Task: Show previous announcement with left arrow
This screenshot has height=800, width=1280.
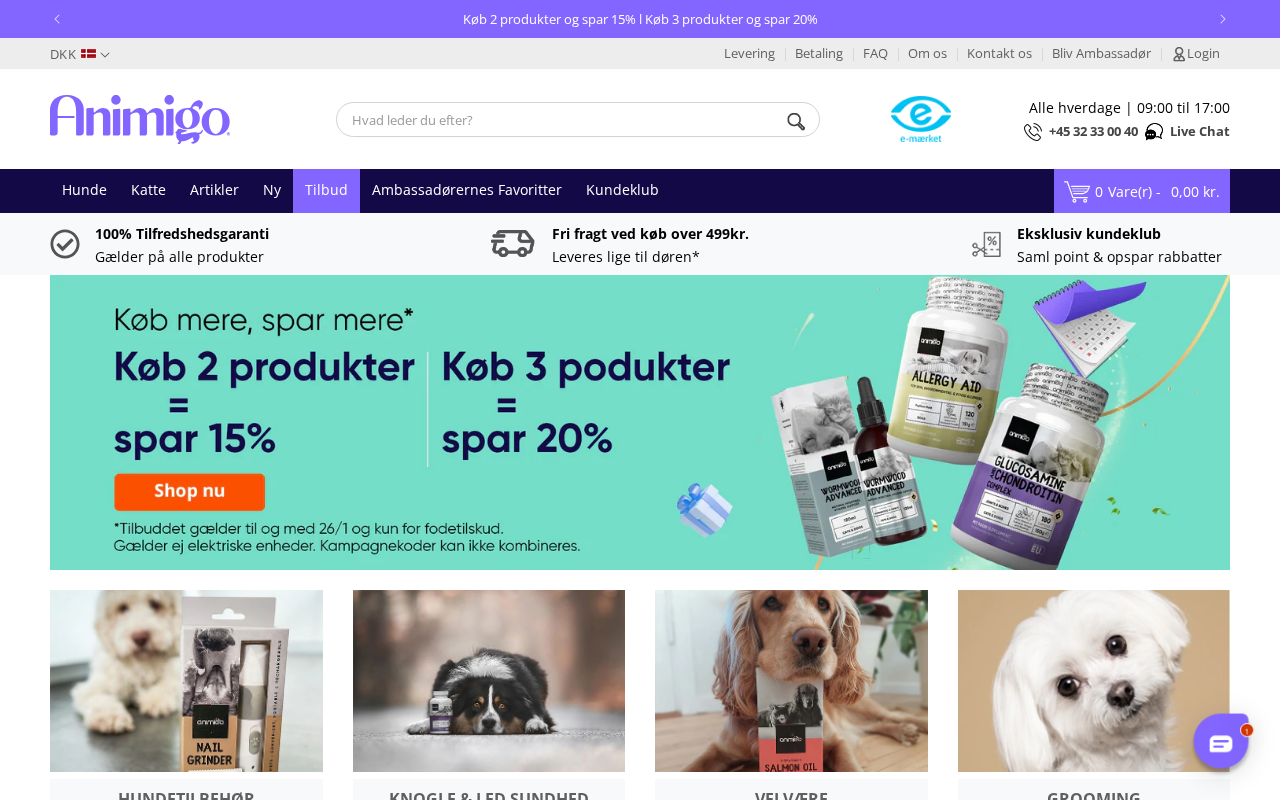Action: tap(57, 19)
